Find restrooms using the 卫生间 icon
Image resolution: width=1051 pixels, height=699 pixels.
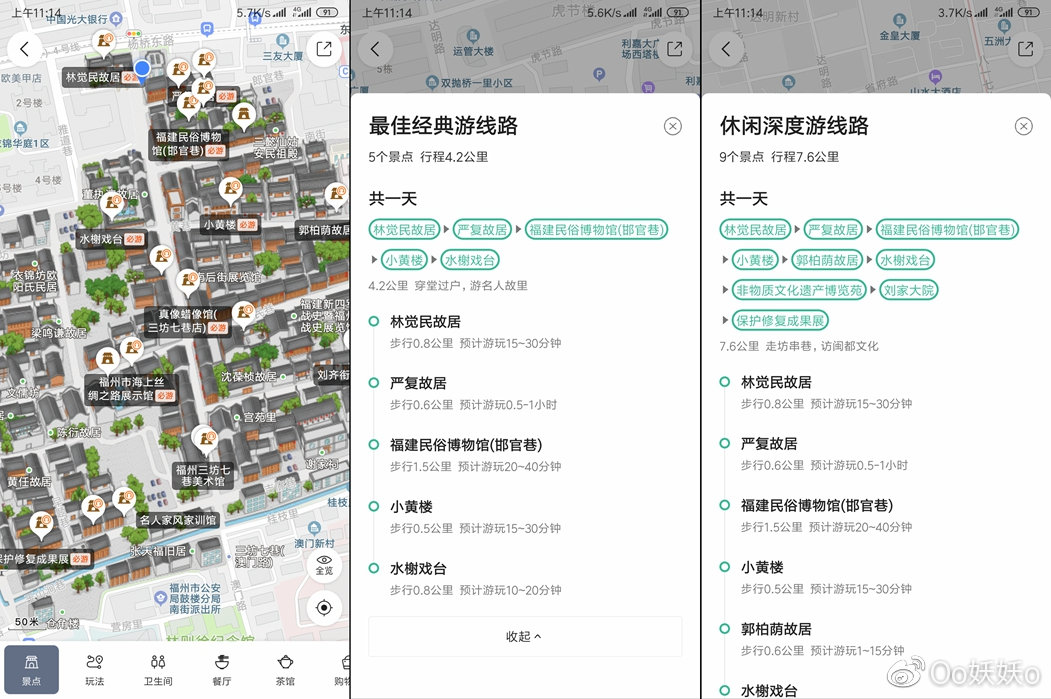157,670
